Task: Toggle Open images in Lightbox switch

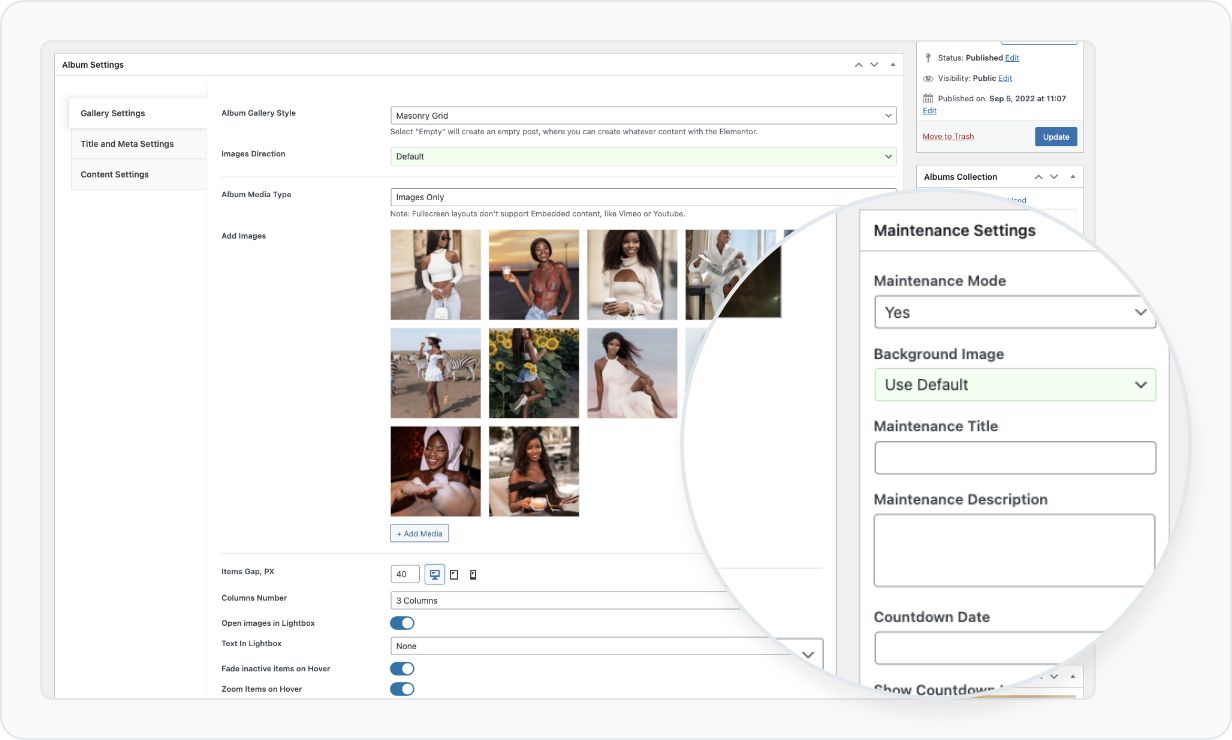Action: [x=402, y=623]
